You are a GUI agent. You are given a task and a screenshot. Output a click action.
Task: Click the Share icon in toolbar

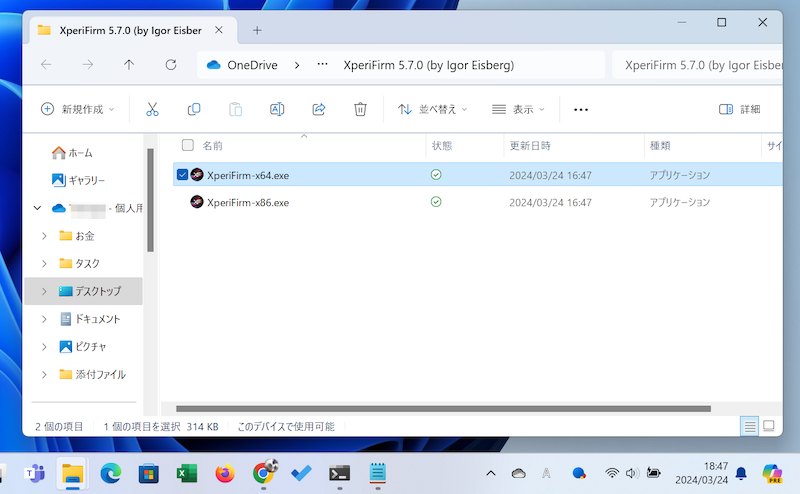(x=319, y=109)
